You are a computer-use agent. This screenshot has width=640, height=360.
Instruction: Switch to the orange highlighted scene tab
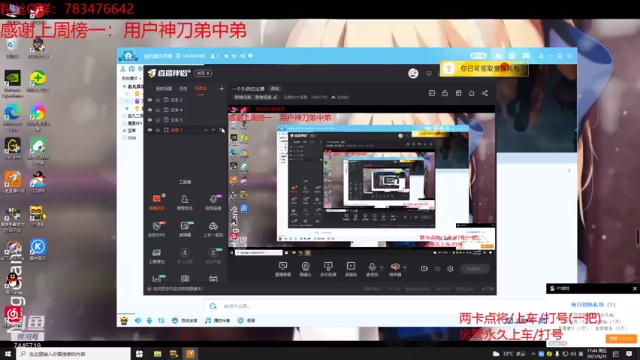point(200,89)
